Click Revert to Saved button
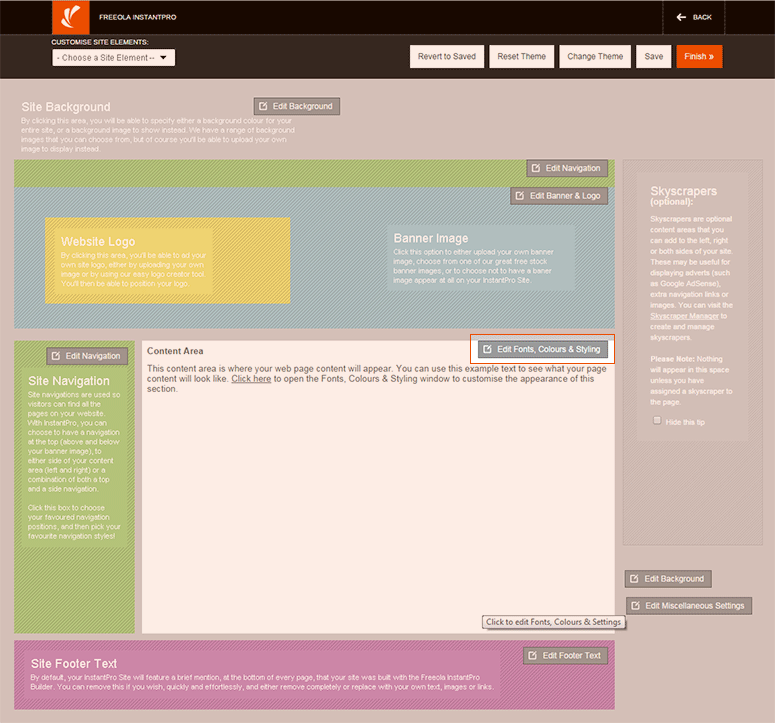The width and height of the screenshot is (775, 723). point(447,56)
